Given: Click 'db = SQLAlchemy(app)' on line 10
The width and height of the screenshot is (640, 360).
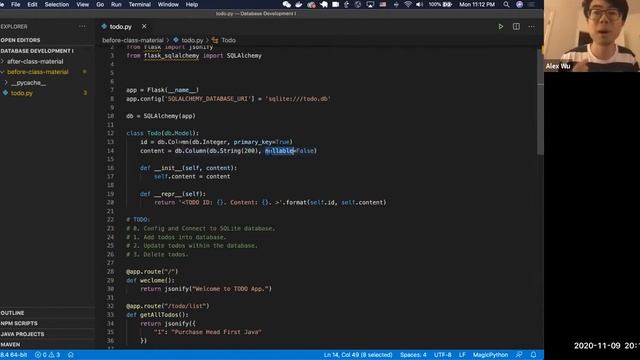Looking at the screenshot, I should click(161, 116).
